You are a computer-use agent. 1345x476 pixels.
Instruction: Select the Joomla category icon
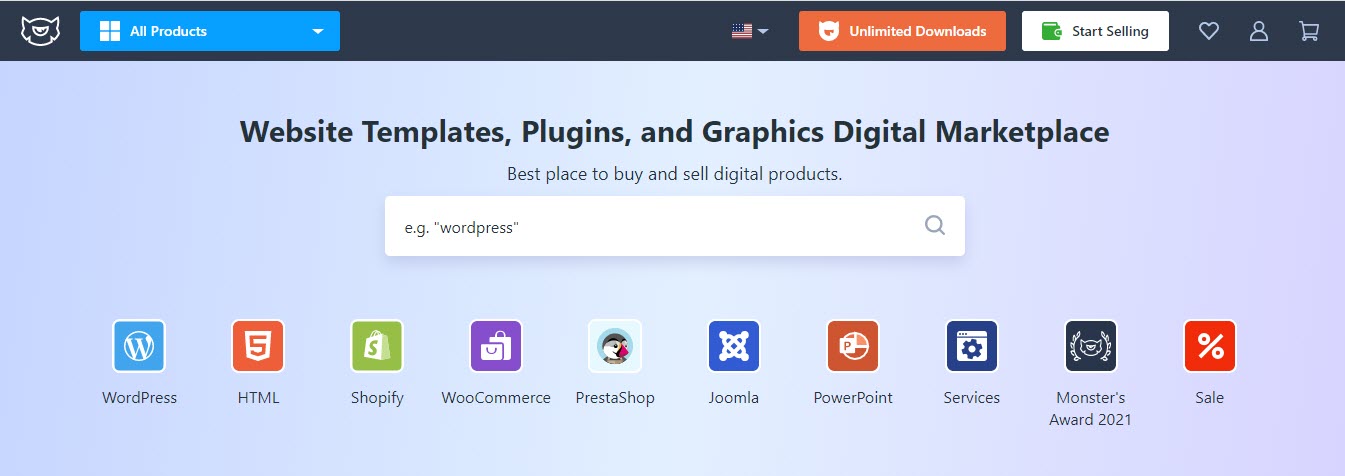click(734, 346)
